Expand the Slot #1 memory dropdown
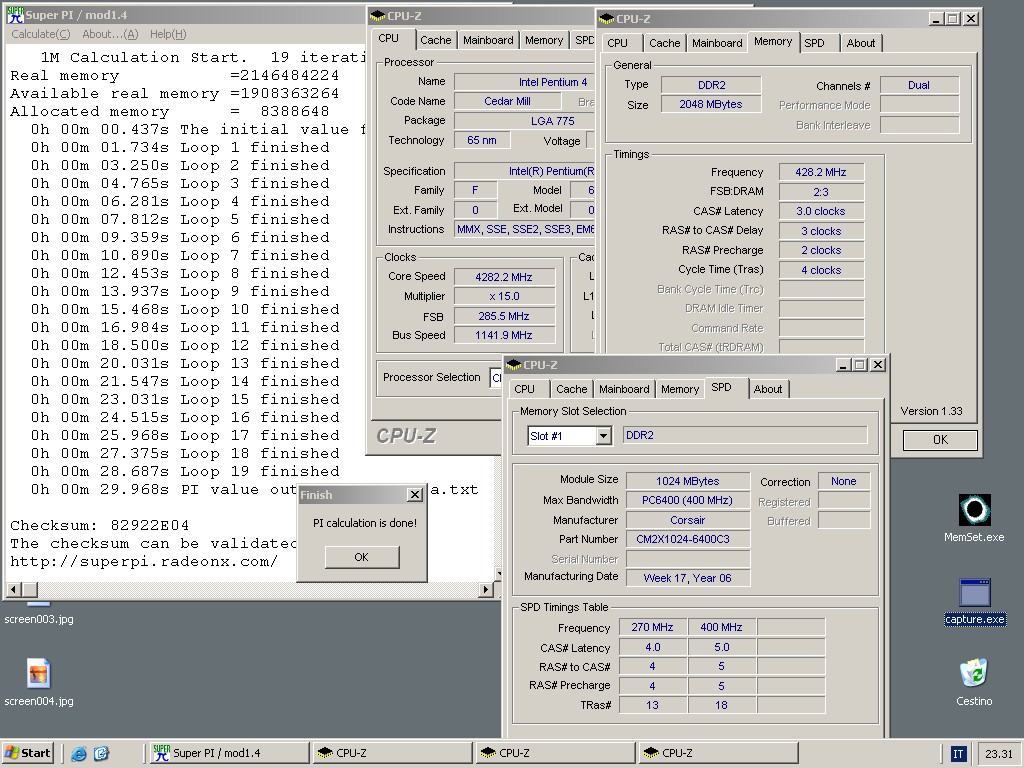This screenshot has width=1024, height=768. click(603, 436)
